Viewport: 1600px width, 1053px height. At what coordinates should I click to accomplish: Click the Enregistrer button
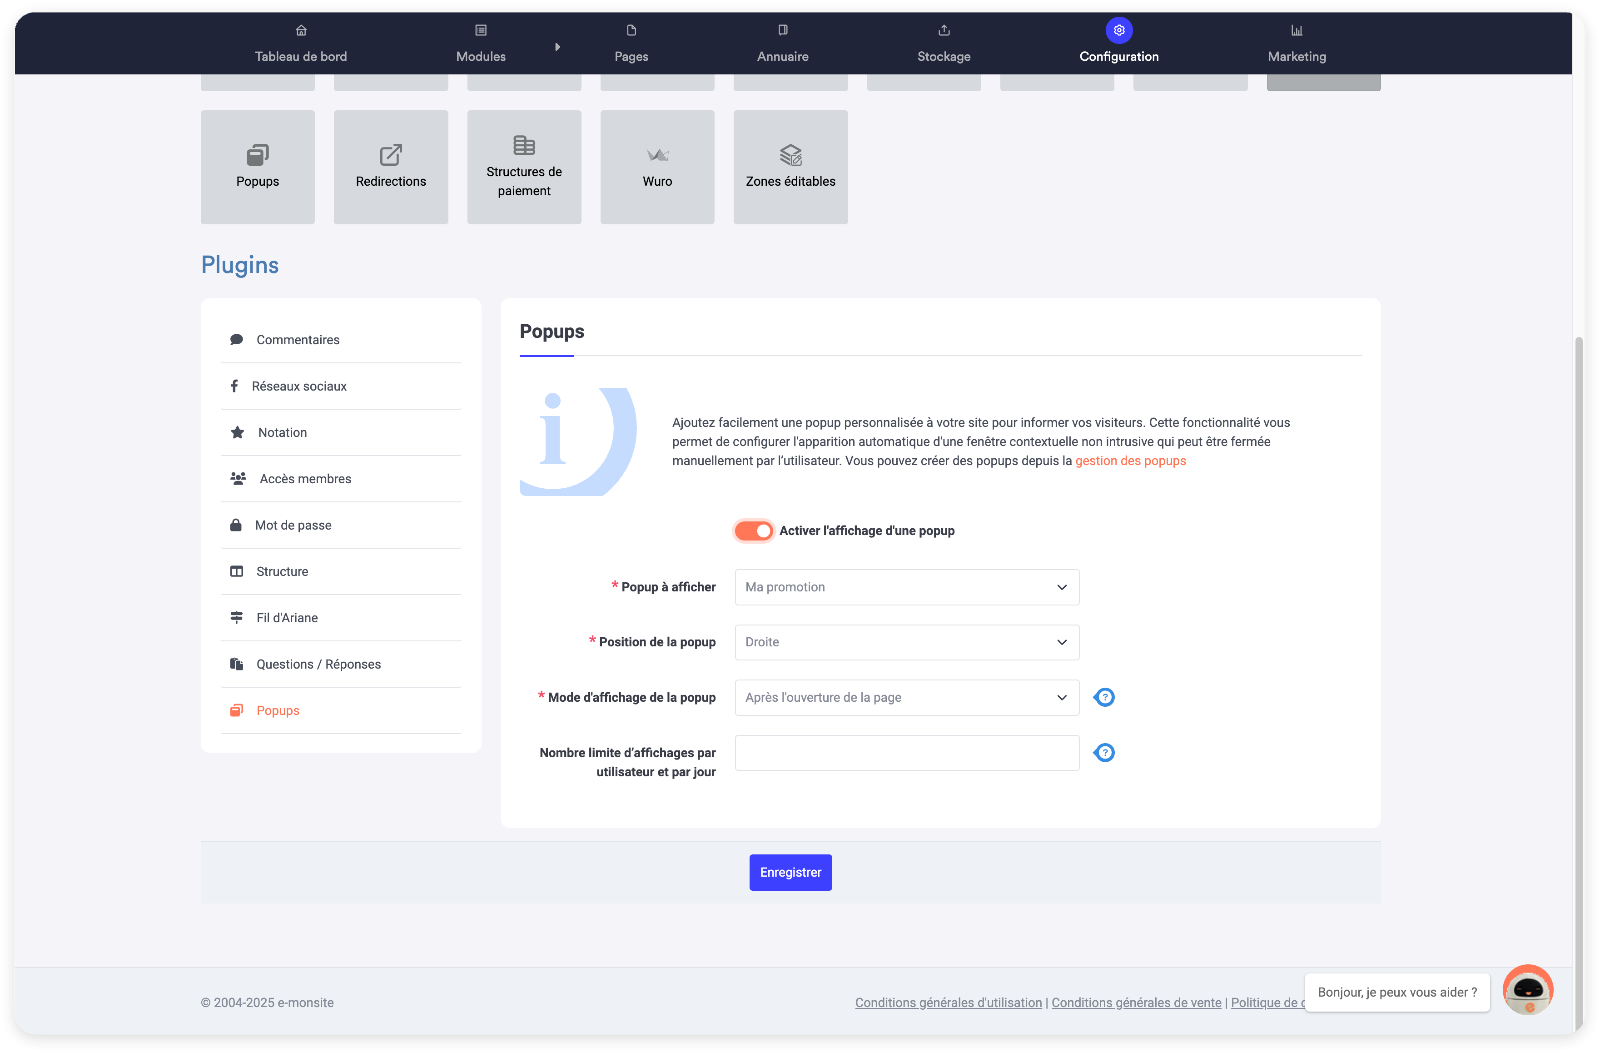[791, 873]
